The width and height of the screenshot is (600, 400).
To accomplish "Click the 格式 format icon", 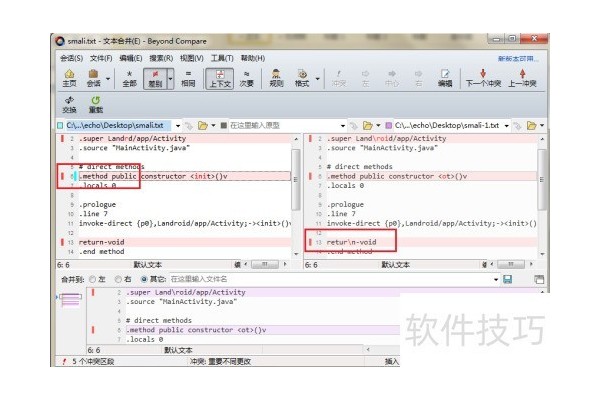I will coord(302,78).
